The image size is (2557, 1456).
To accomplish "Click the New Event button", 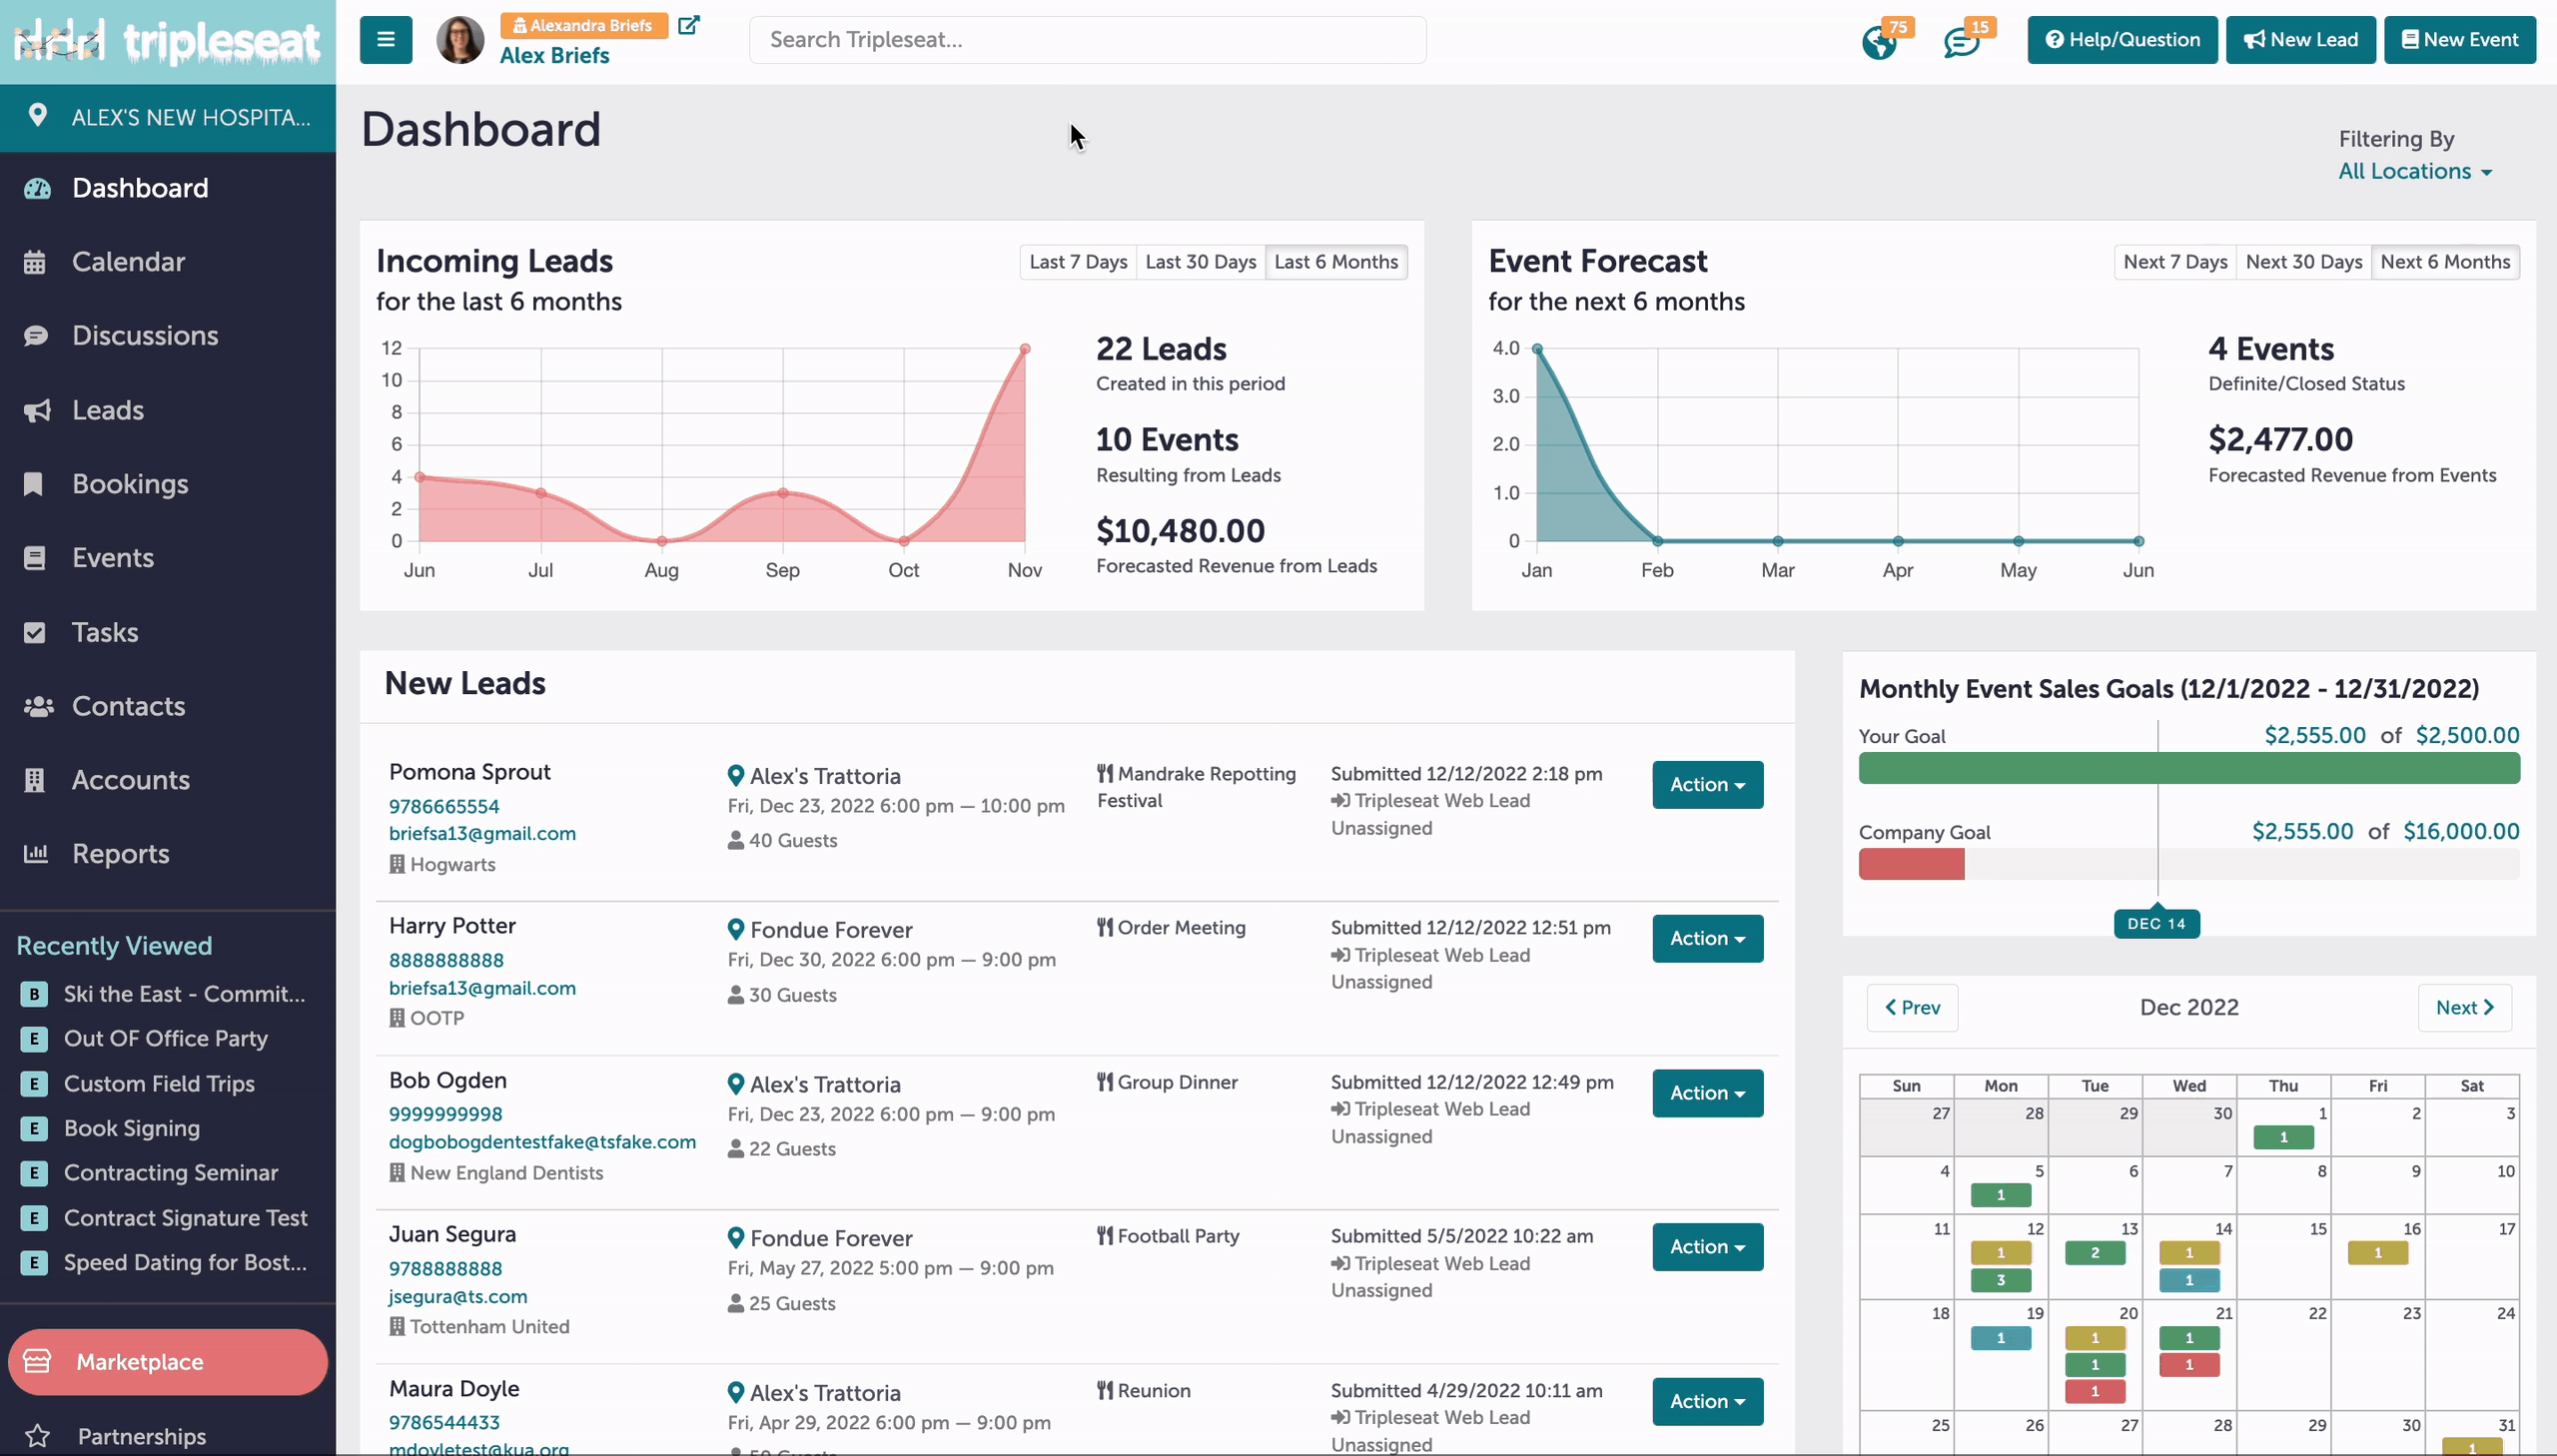I will [2459, 40].
